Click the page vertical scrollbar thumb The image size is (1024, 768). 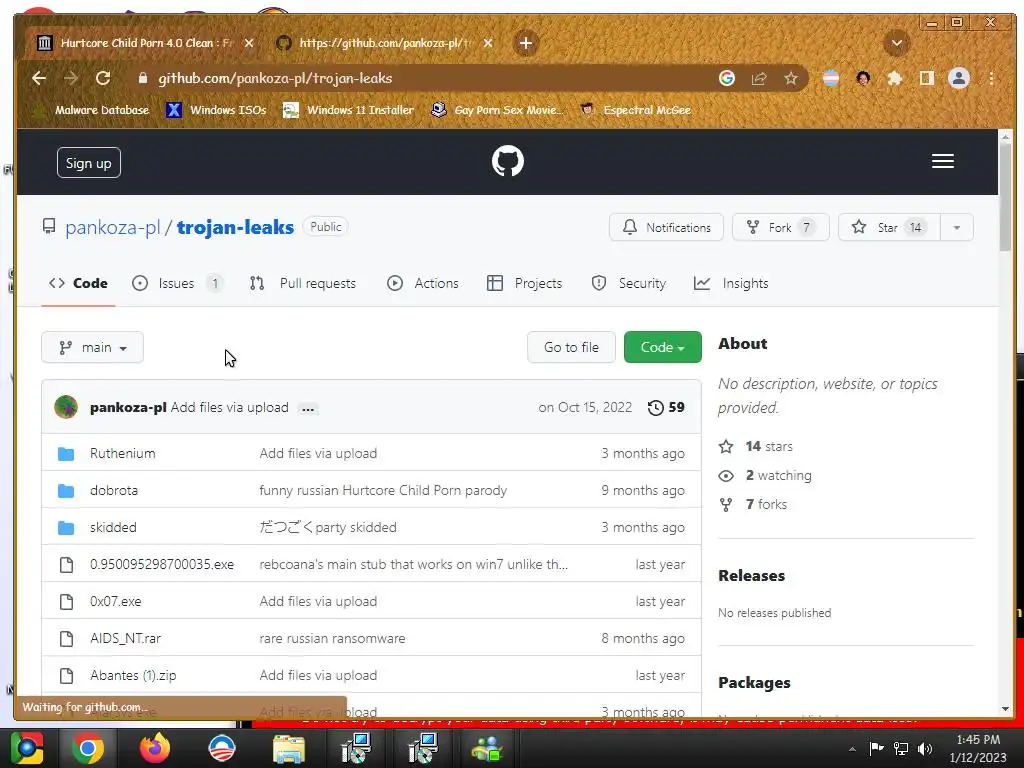coord(1005,196)
